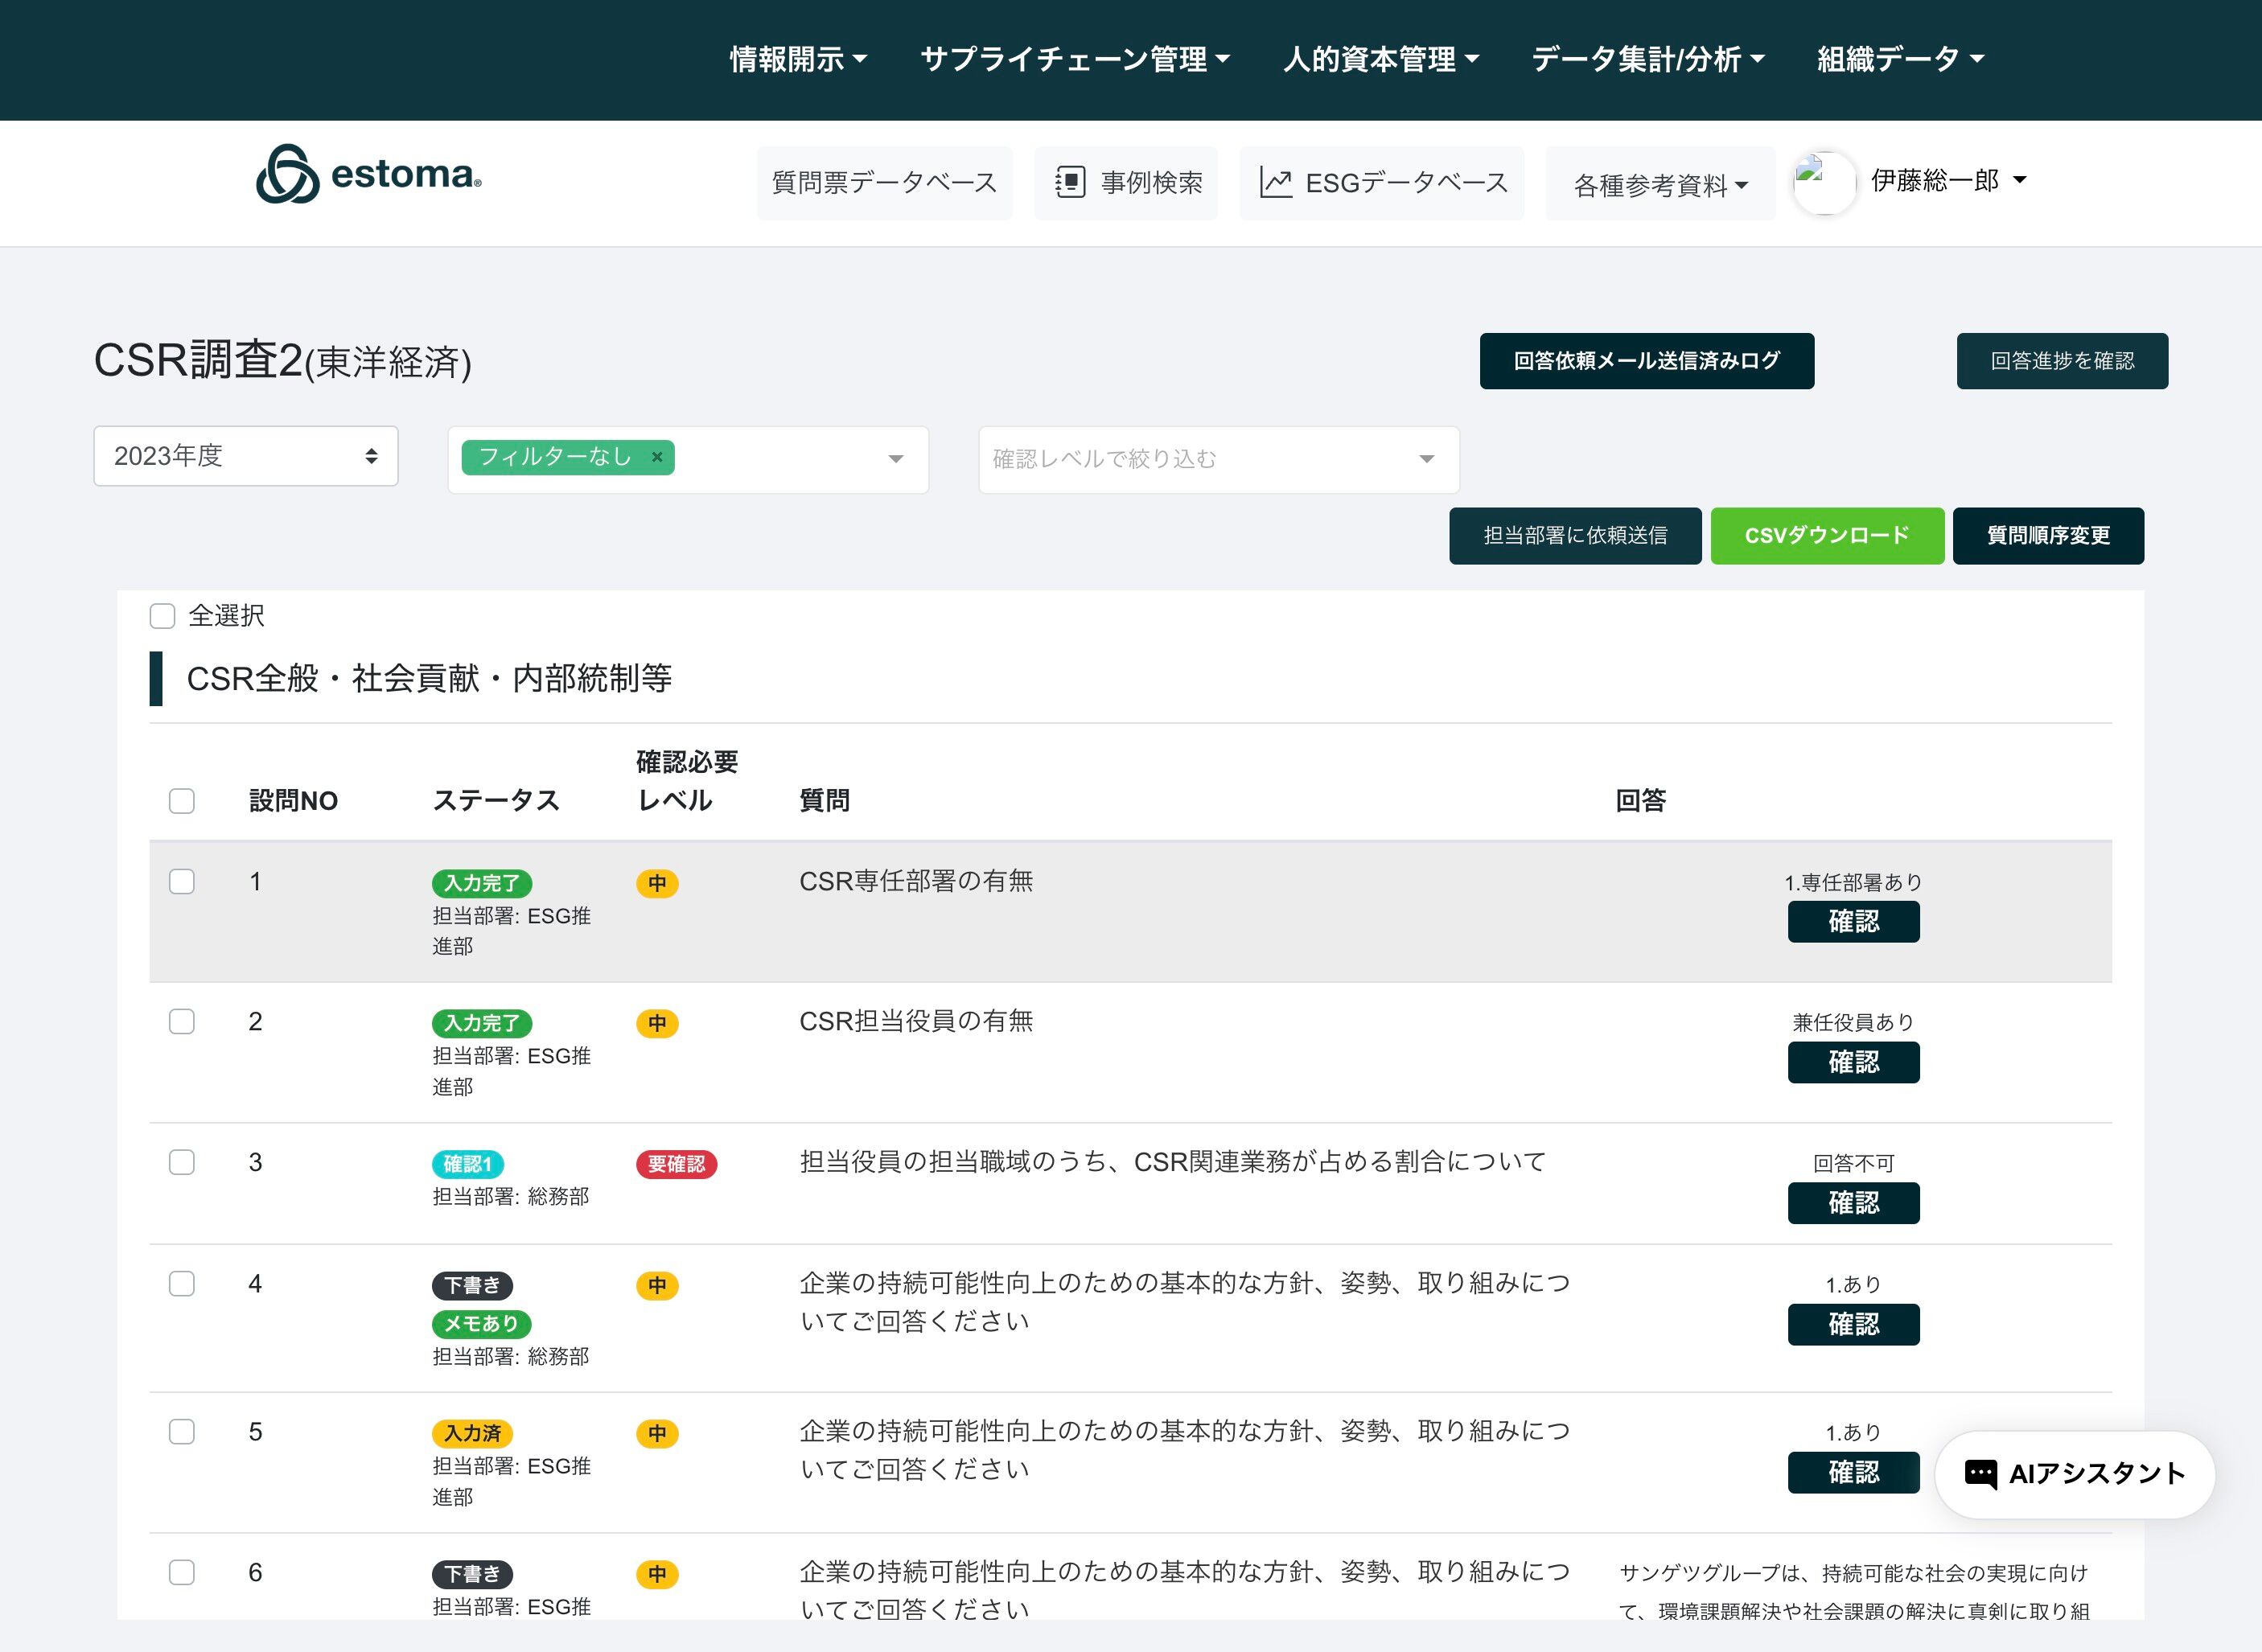Open the 2023年度 year selector
The width and height of the screenshot is (2262, 1652).
coord(245,456)
